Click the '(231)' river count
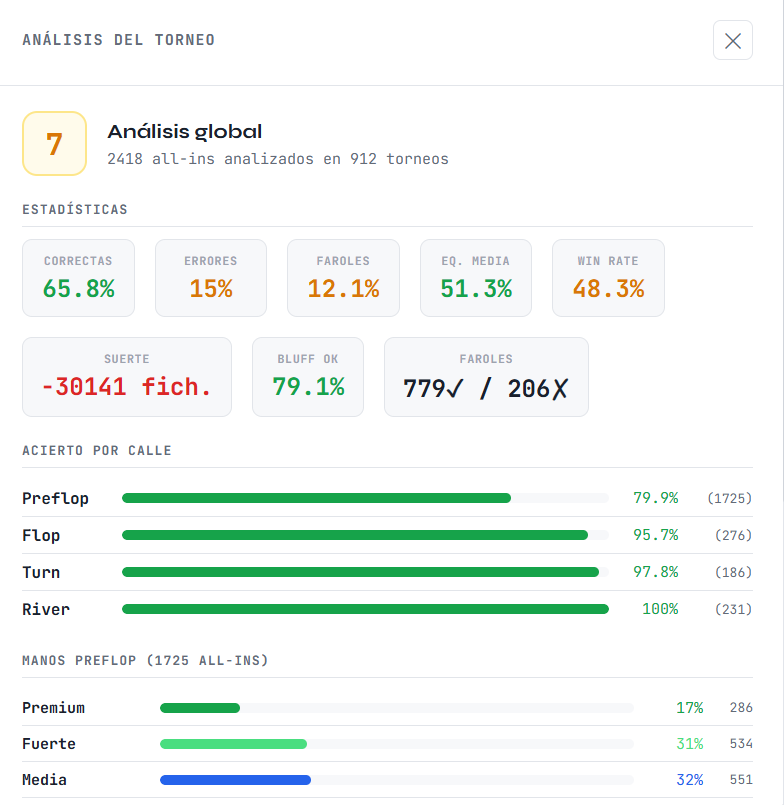Image resolution: width=784 pixels, height=805 pixels. click(x=734, y=609)
